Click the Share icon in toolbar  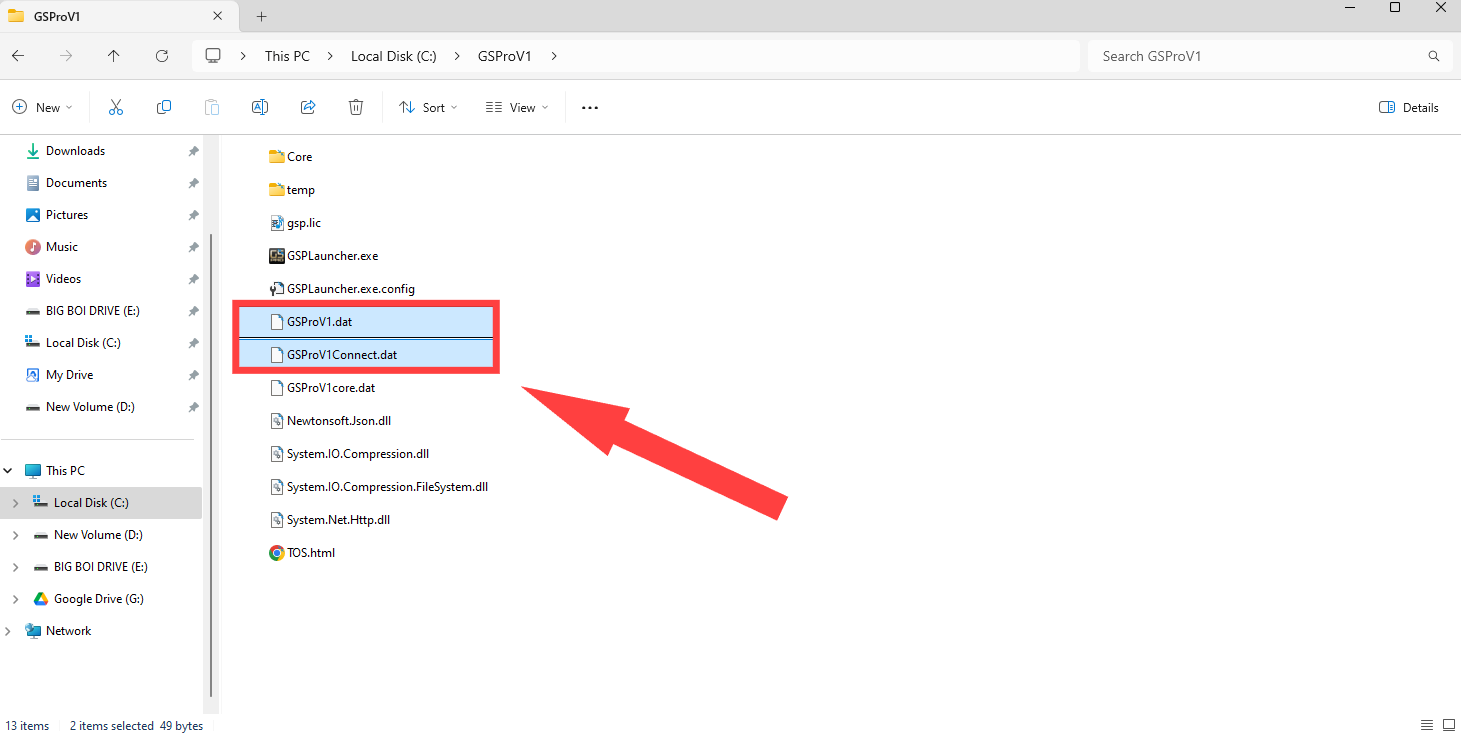(308, 107)
